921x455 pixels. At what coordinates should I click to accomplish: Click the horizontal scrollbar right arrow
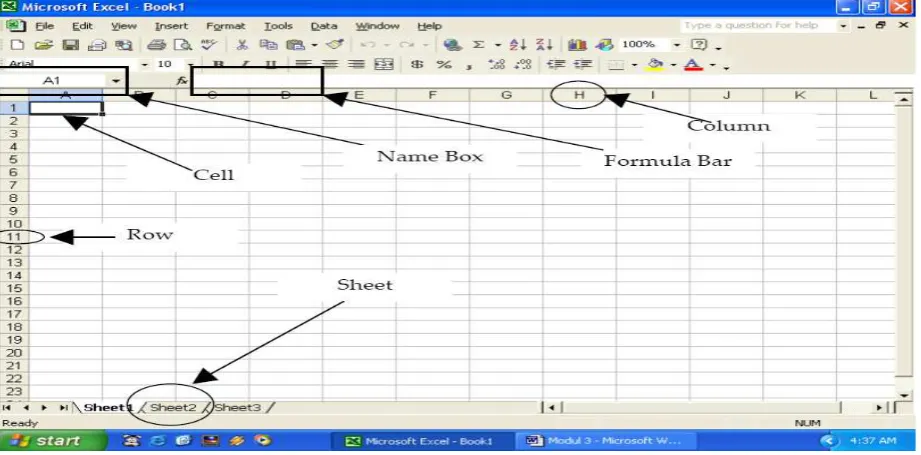(879, 407)
